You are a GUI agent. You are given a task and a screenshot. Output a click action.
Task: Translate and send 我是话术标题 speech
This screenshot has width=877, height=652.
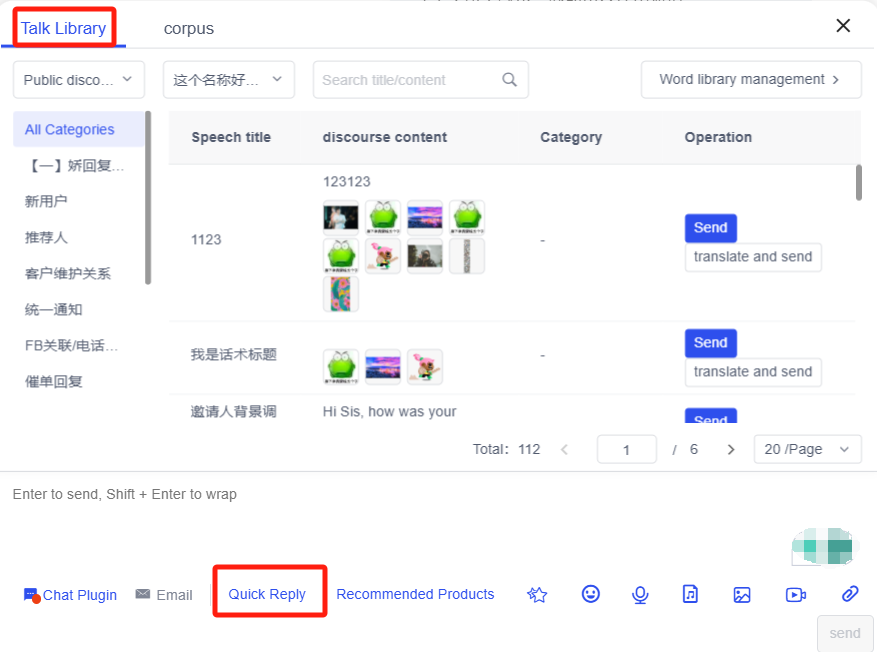pos(753,371)
